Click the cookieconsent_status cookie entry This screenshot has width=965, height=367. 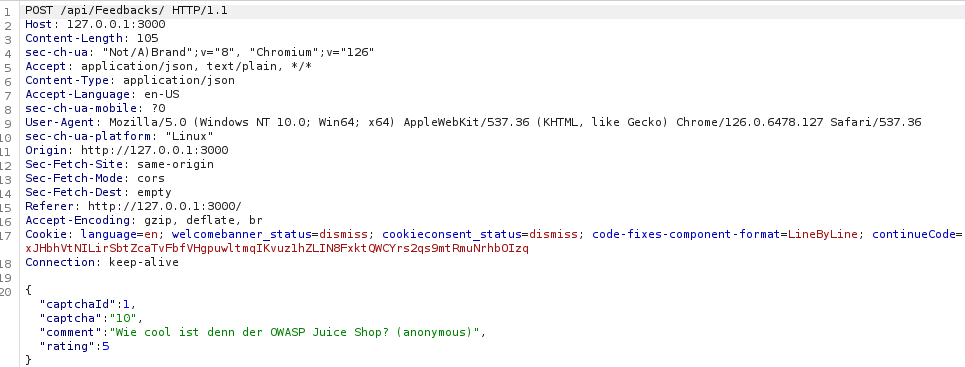click(480, 235)
